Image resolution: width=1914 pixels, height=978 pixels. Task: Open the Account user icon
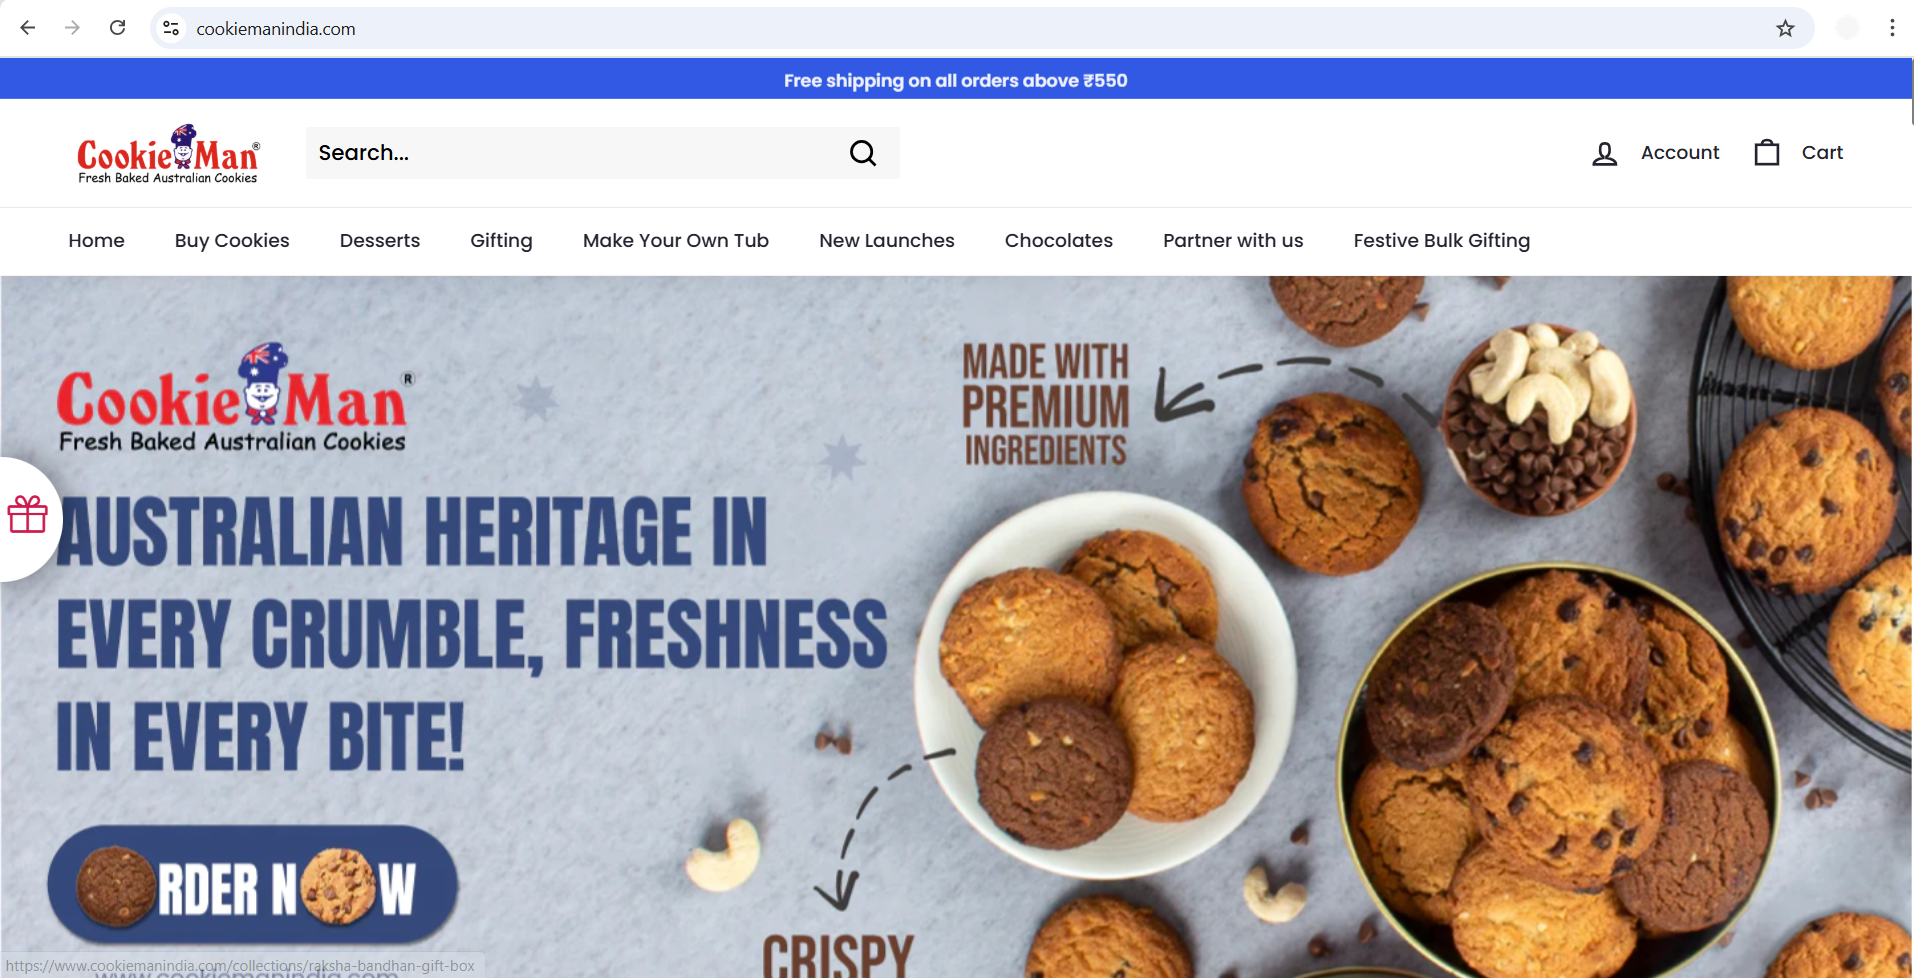pyautogui.click(x=1604, y=153)
